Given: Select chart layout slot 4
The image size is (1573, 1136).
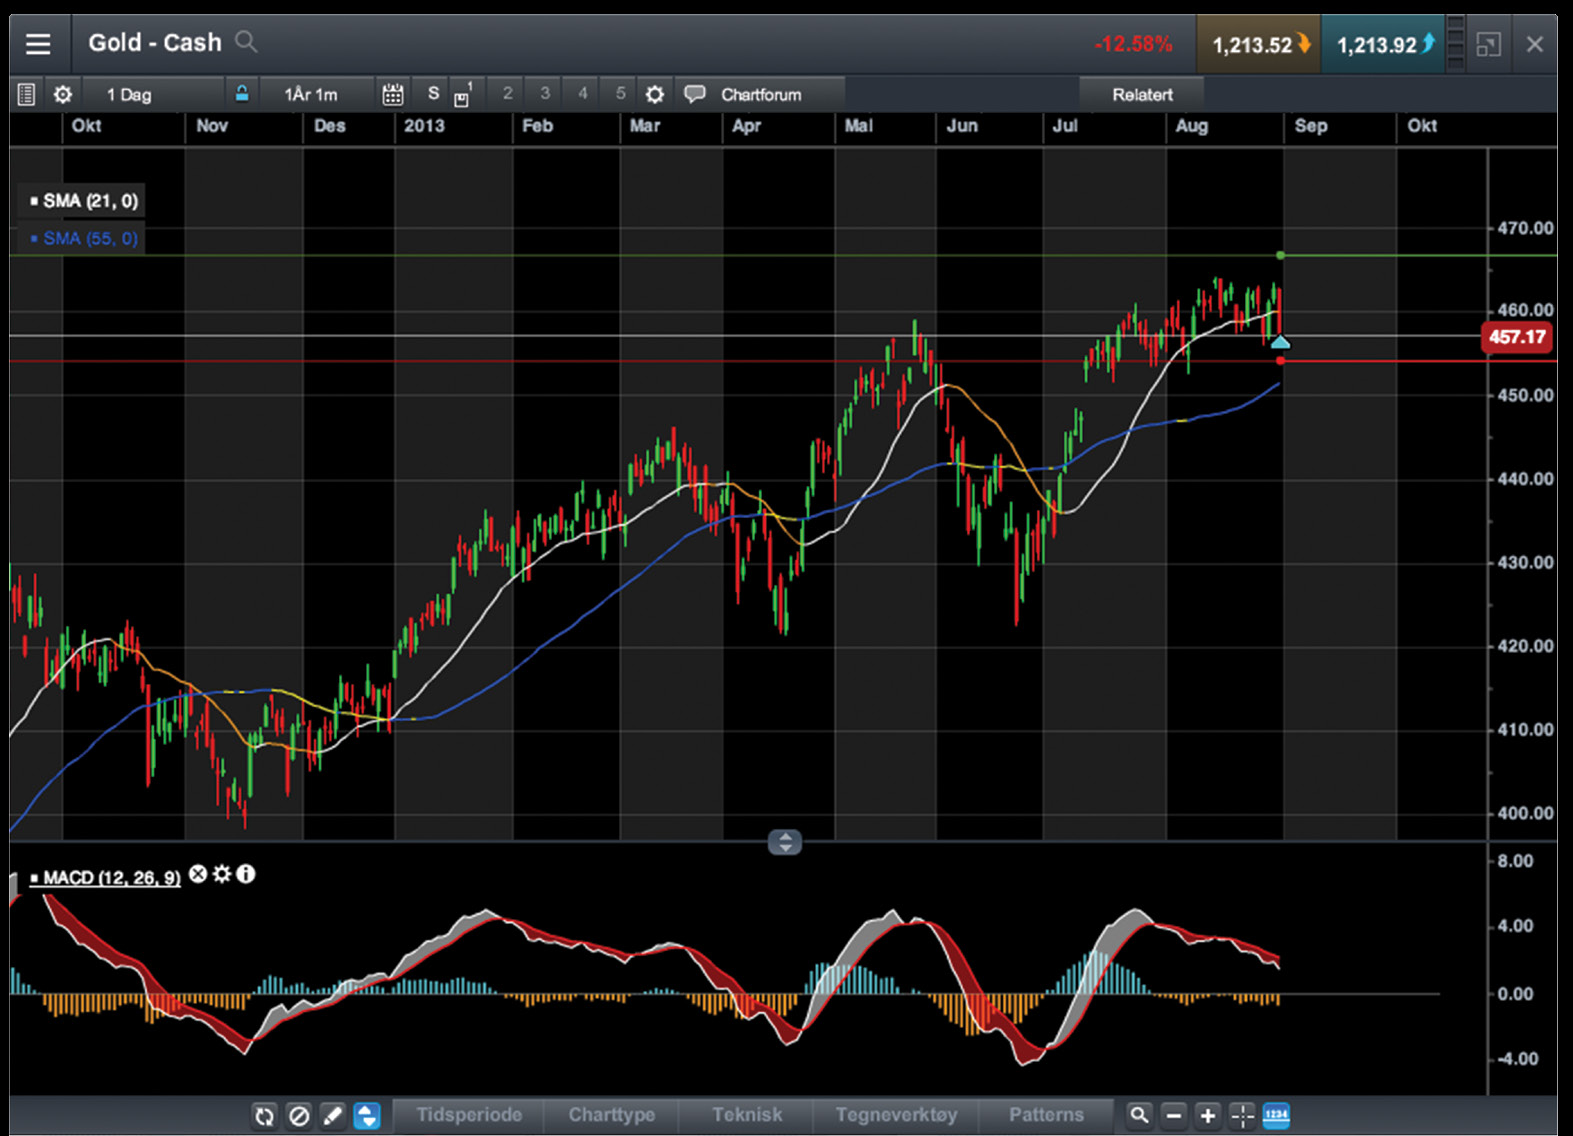Looking at the screenshot, I should tap(583, 93).
